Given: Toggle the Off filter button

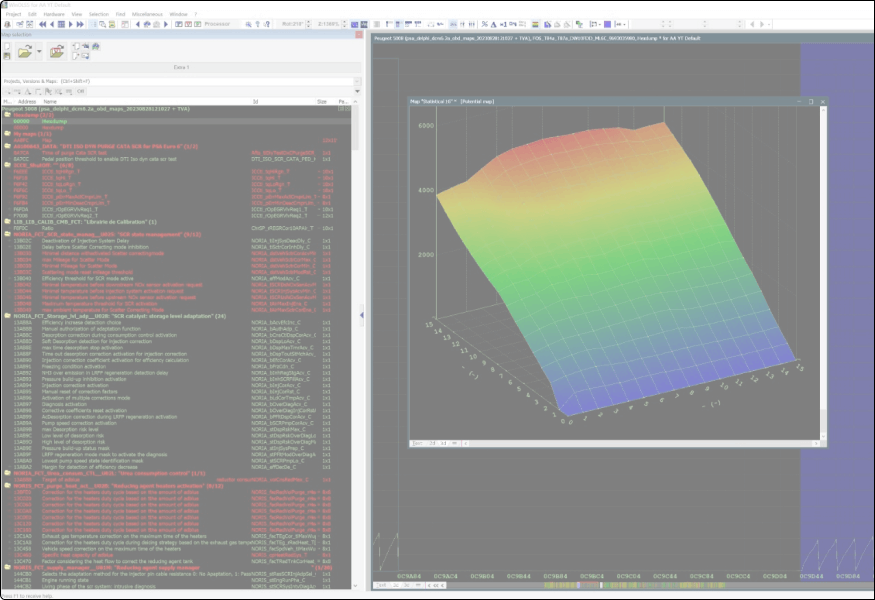Looking at the screenshot, I should click(x=79, y=91).
